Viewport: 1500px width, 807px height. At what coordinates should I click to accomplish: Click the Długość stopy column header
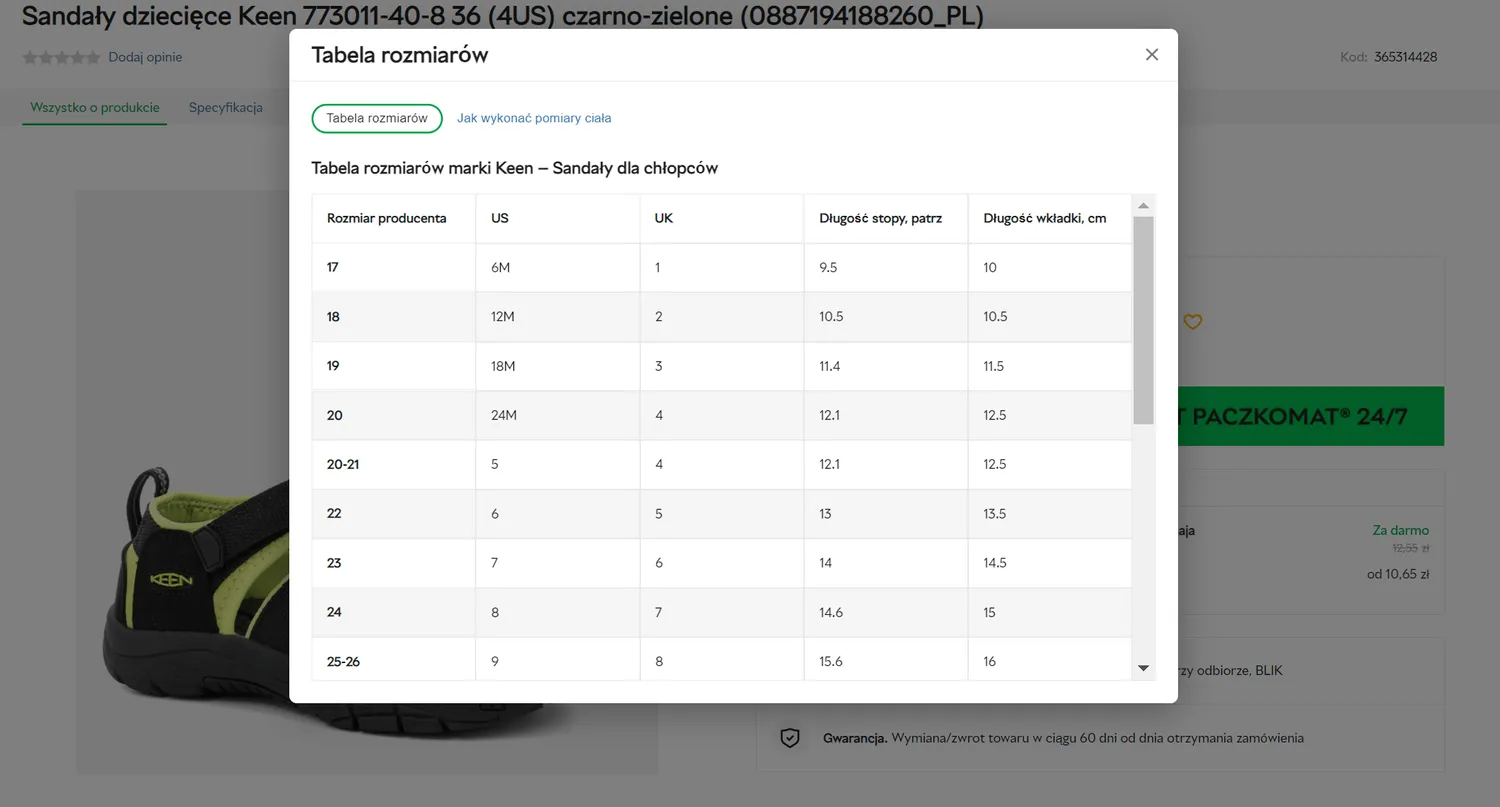(881, 218)
